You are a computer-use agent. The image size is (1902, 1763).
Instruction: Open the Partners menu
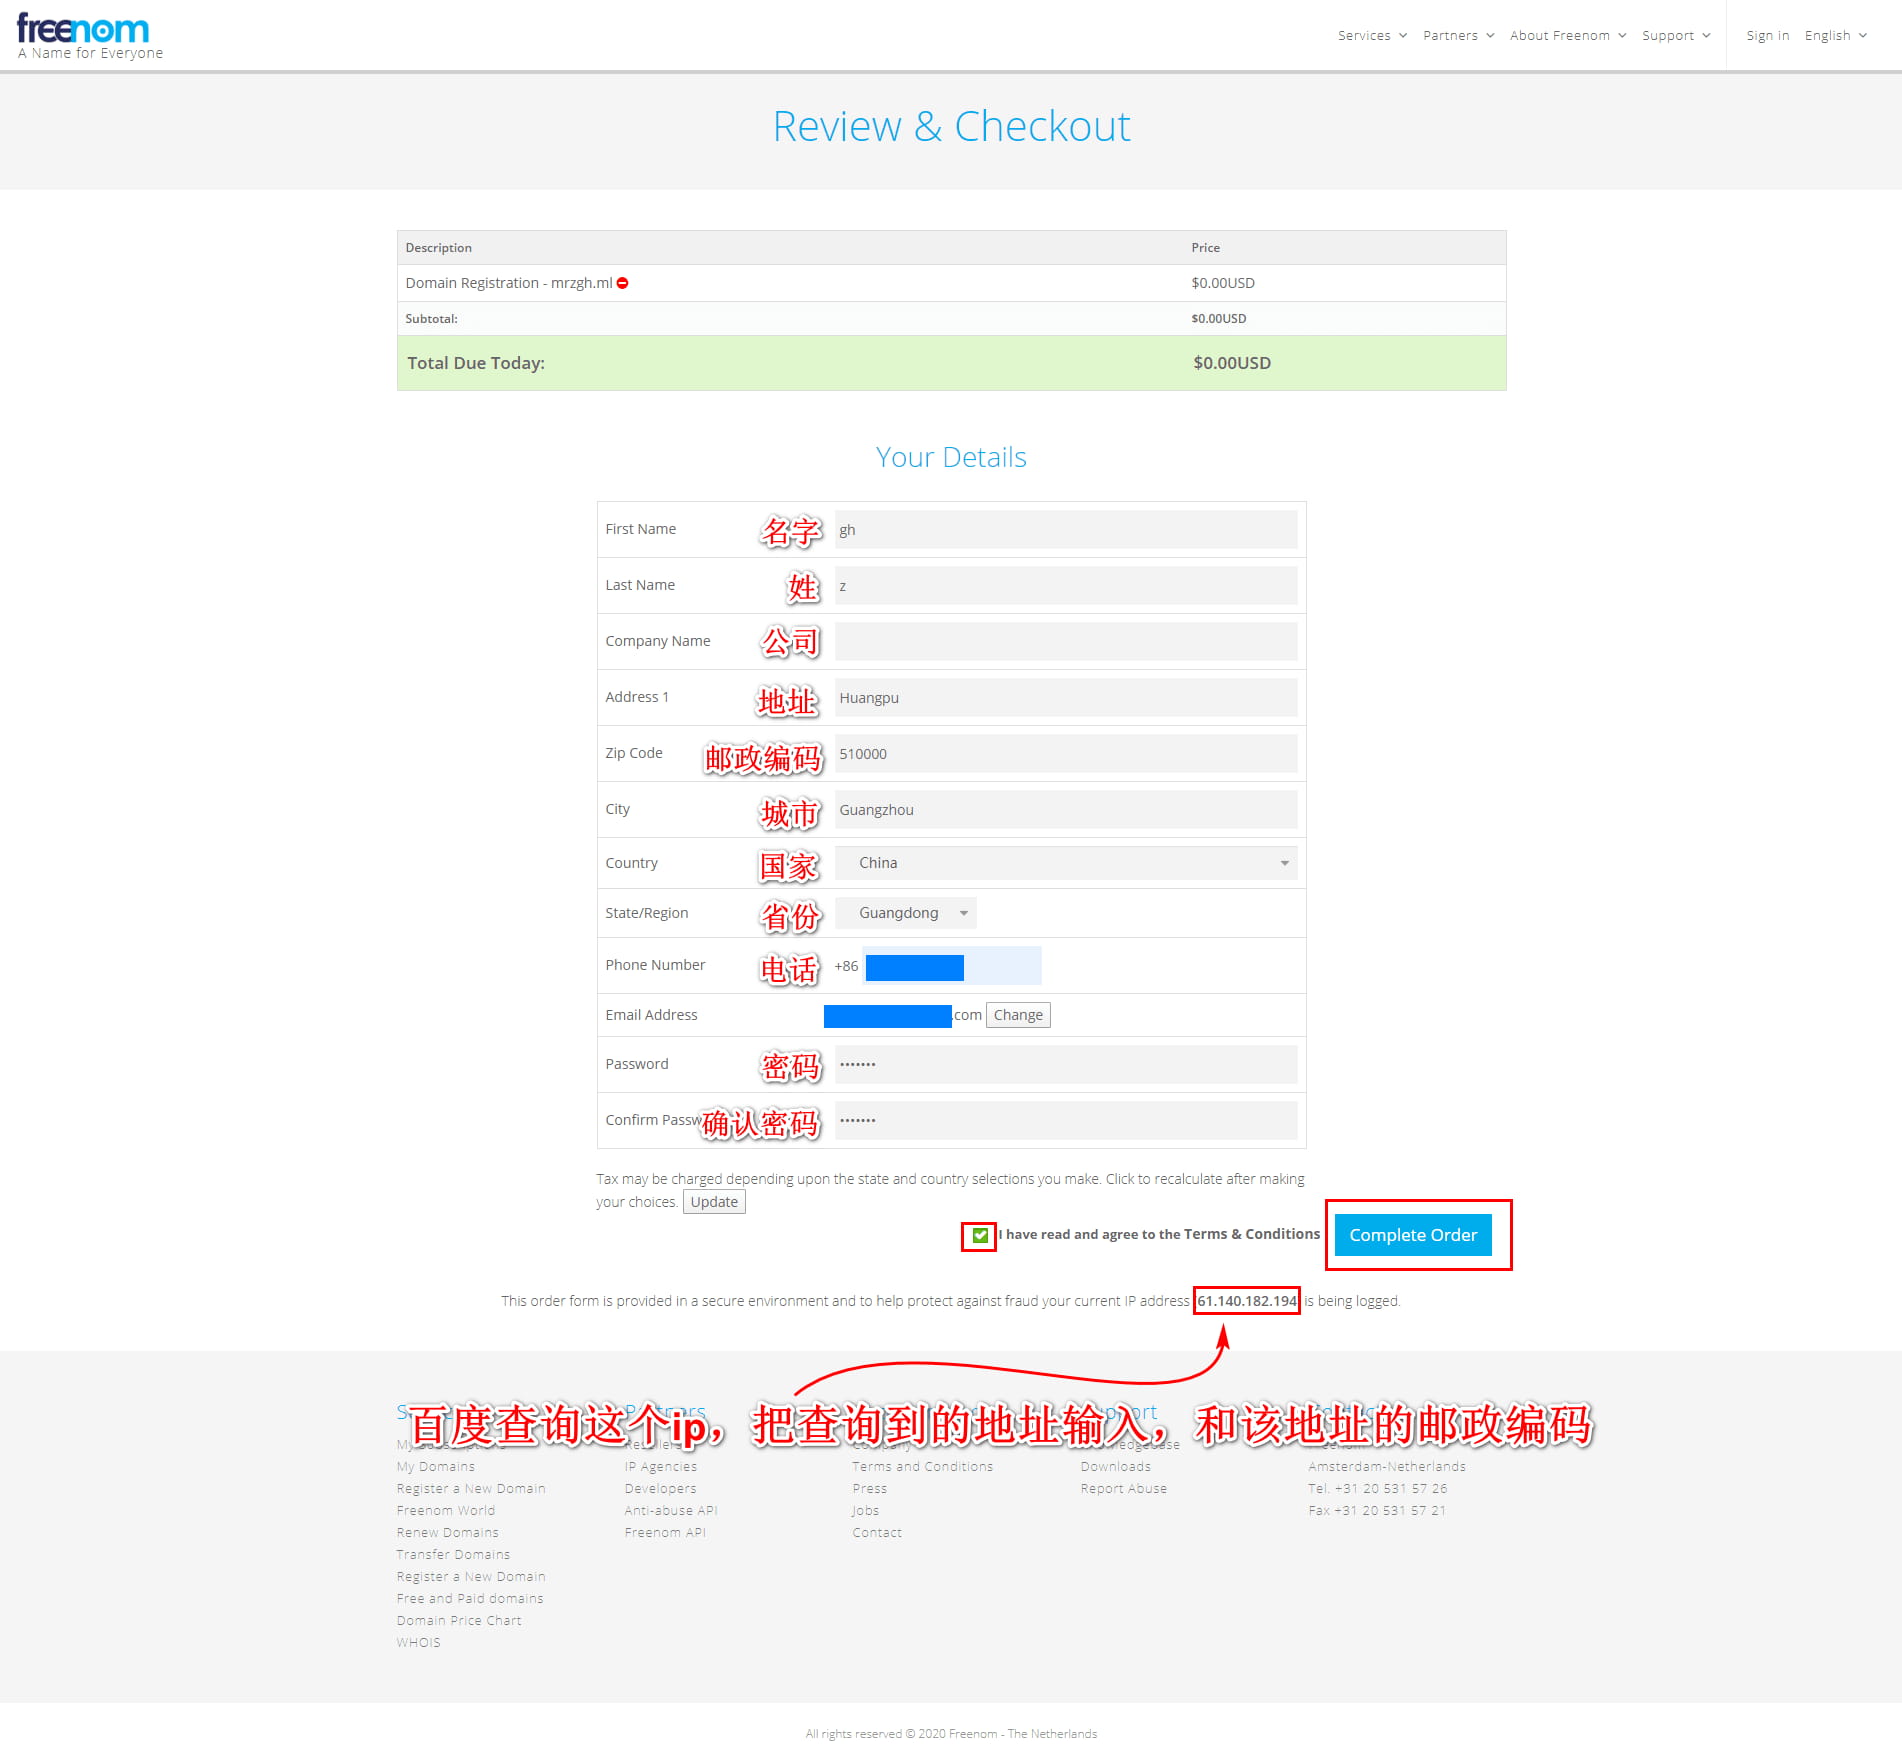(x=1458, y=36)
